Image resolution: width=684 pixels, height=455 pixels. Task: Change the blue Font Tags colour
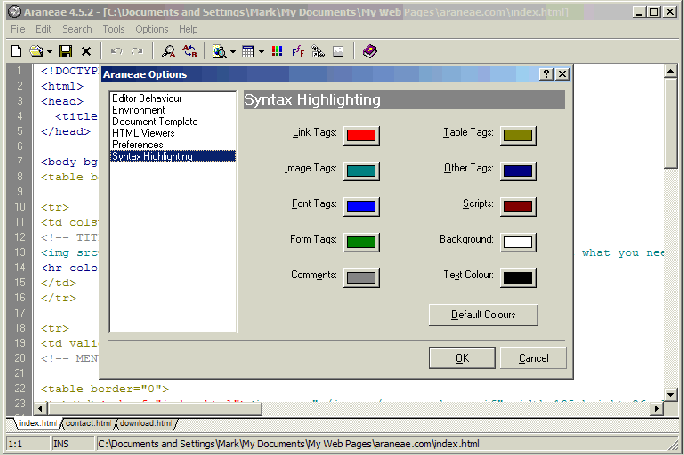(361, 206)
